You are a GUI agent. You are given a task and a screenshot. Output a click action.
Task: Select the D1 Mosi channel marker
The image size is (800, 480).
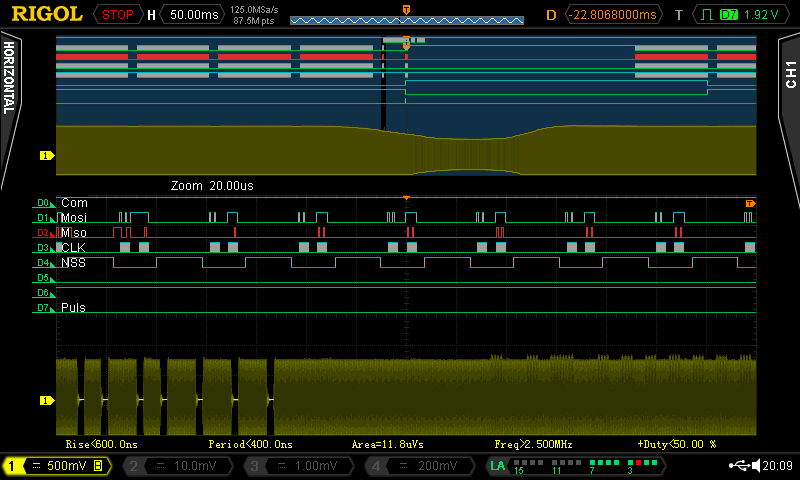pyautogui.click(x=44, y=217)
